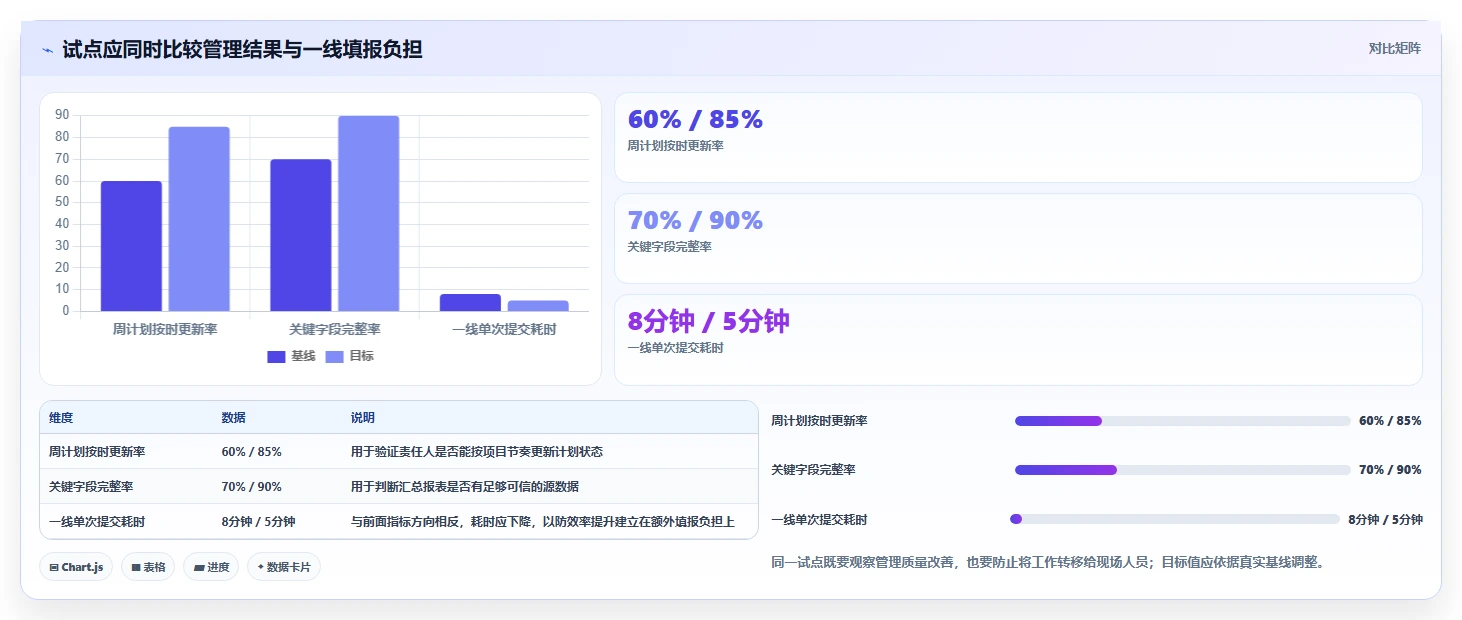Click description 用于验证责任人是否能按项目节奏更新计划状态
The height and width of the screenshot is (620, 1462).
click(477, 452)
